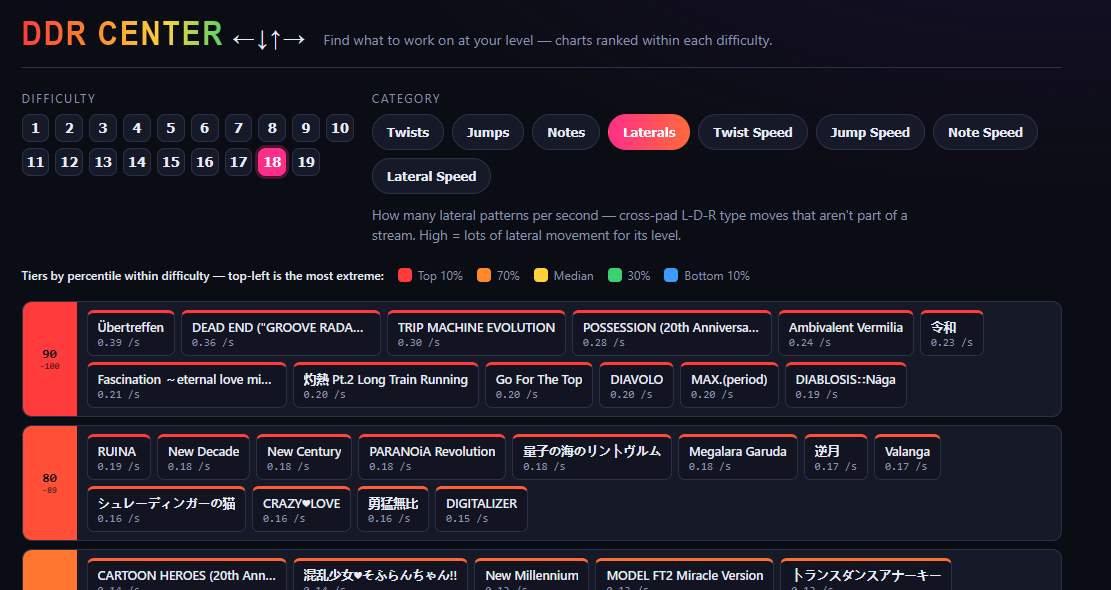1111x590 pixels.
Task: Open the Note Speed category
Action: point(986,132)
